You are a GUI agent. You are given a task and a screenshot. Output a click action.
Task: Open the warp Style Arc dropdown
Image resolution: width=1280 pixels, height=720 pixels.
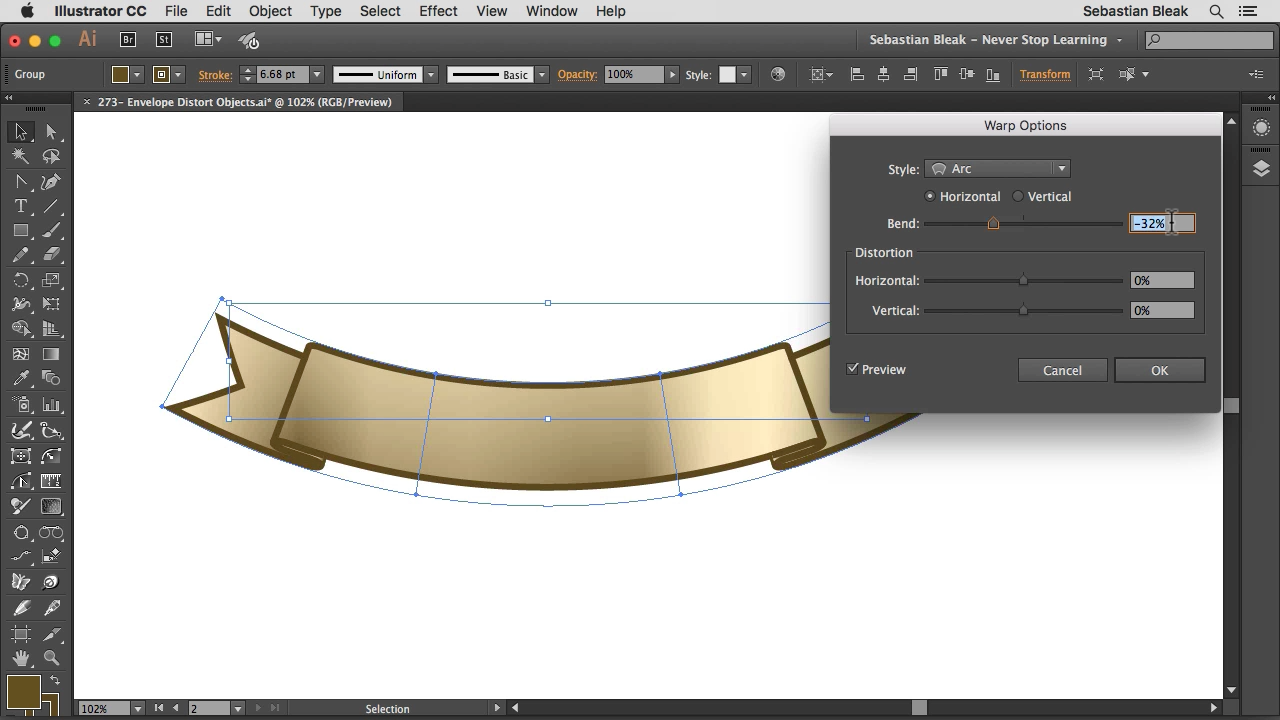997,169
